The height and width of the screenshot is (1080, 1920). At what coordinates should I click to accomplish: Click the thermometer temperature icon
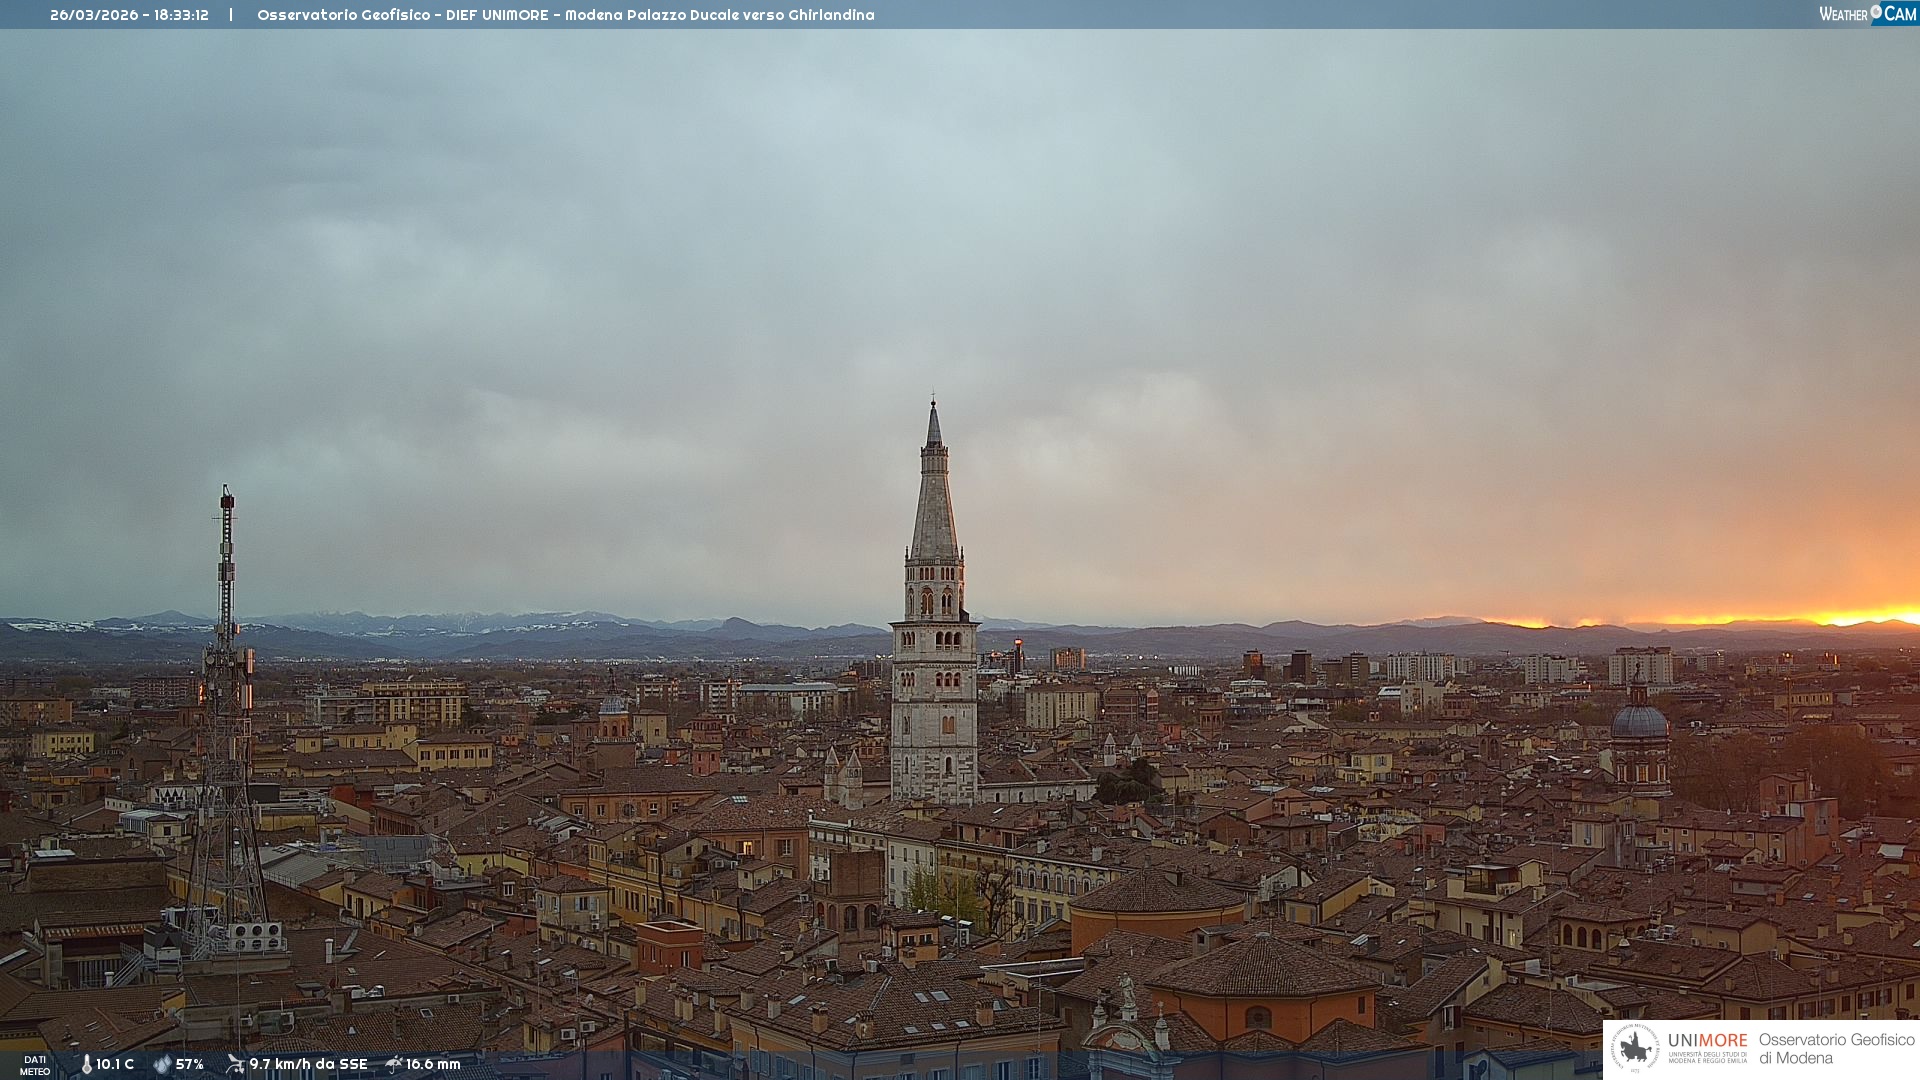pyautogui.click(x=86, y=1064)
